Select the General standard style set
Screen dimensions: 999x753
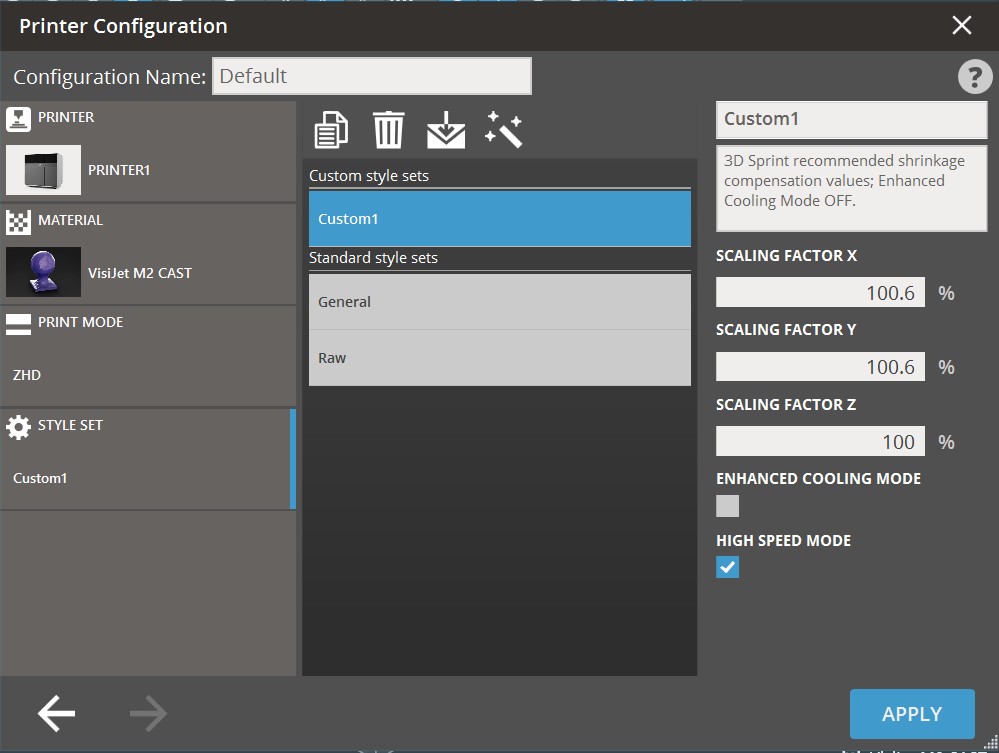[499, 302]
